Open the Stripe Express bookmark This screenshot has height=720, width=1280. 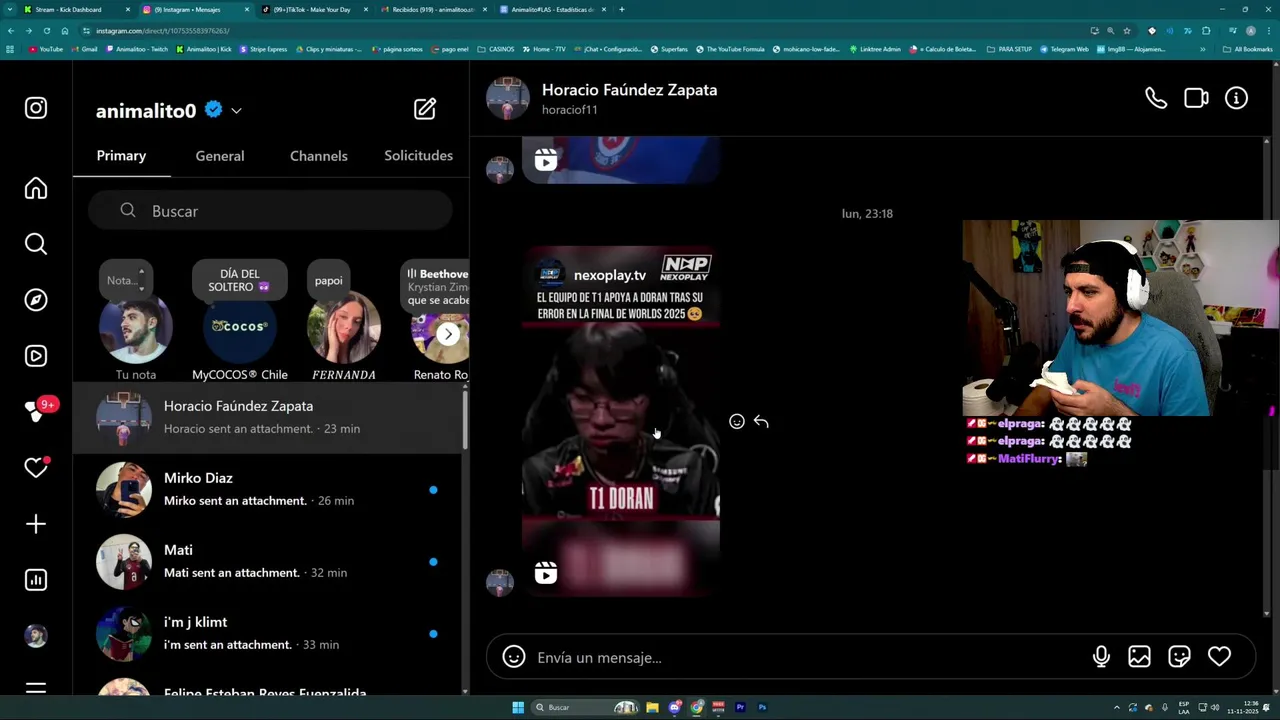[263, 49]
